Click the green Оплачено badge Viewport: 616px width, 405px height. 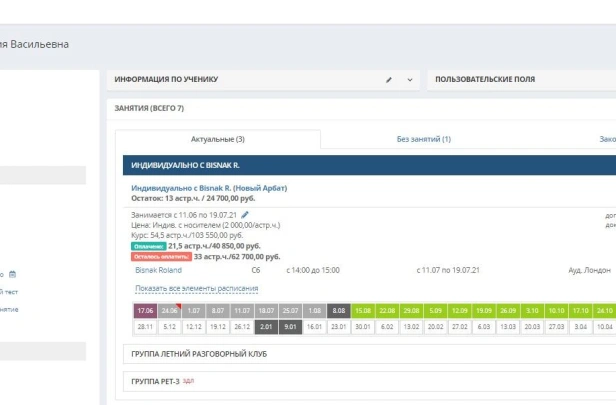(x=148, y=245)
